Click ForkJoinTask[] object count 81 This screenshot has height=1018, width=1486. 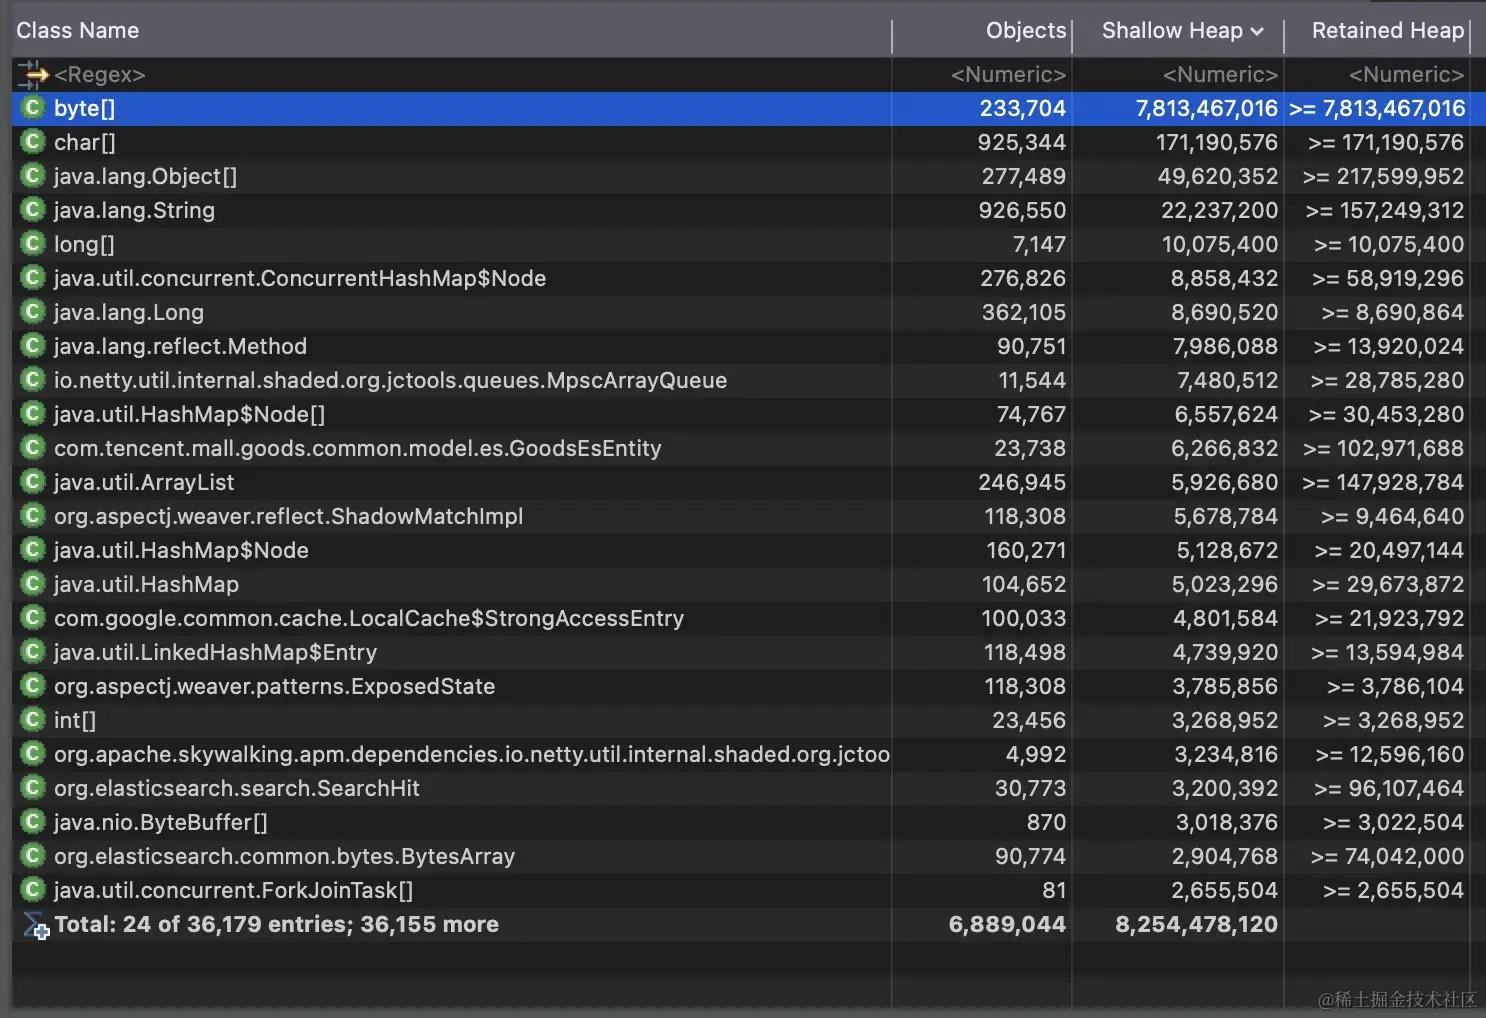[1054, 891]
